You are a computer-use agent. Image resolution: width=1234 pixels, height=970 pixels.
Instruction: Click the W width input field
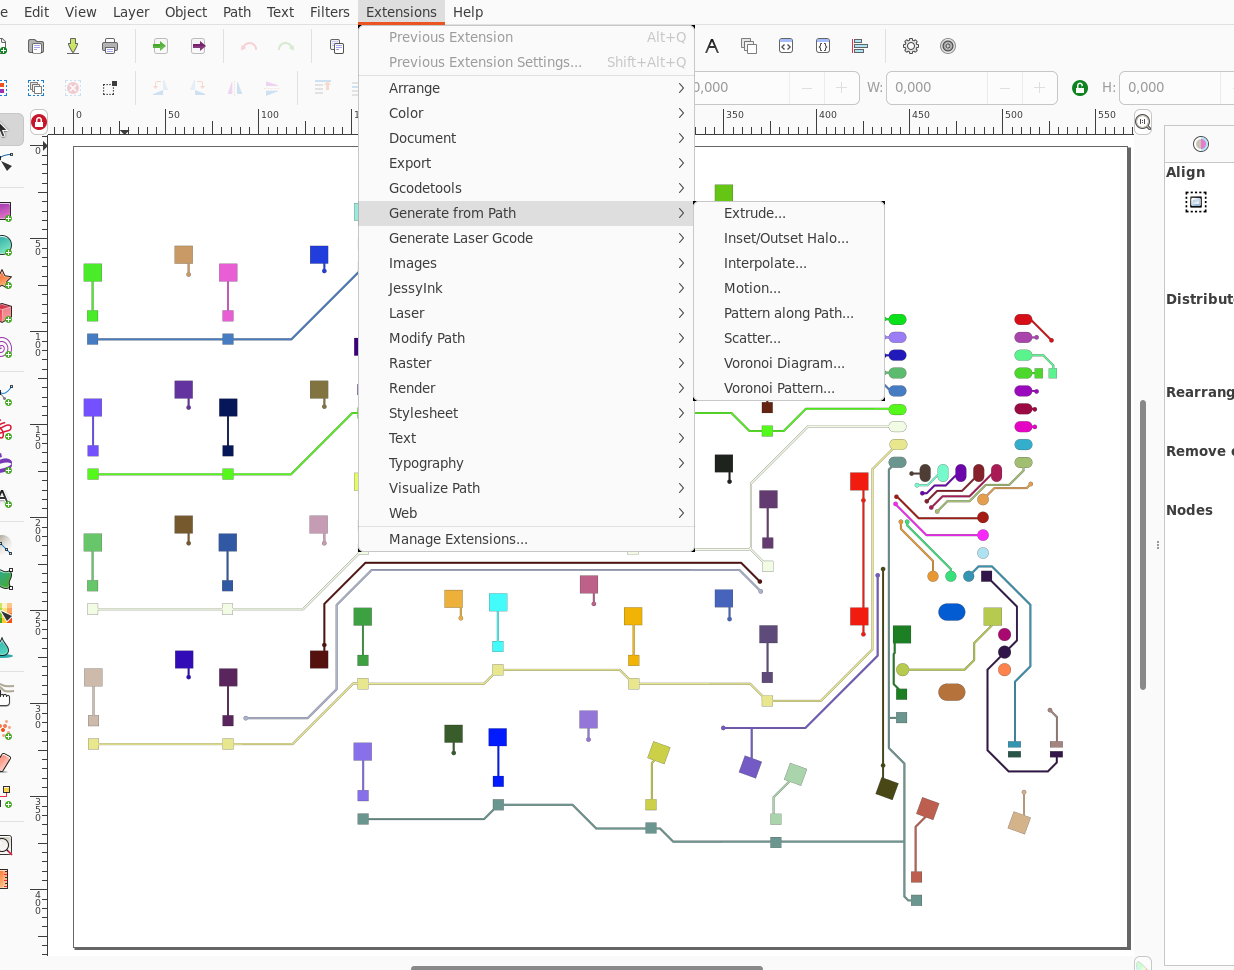click(x=936, y=88)
